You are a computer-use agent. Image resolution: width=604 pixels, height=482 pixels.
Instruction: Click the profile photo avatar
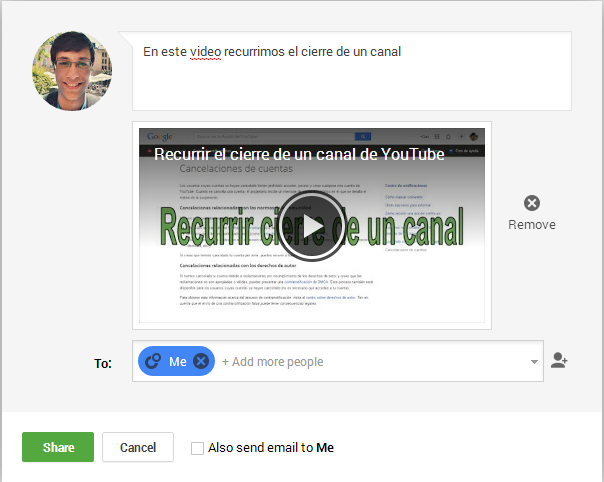tap(72, 71)
